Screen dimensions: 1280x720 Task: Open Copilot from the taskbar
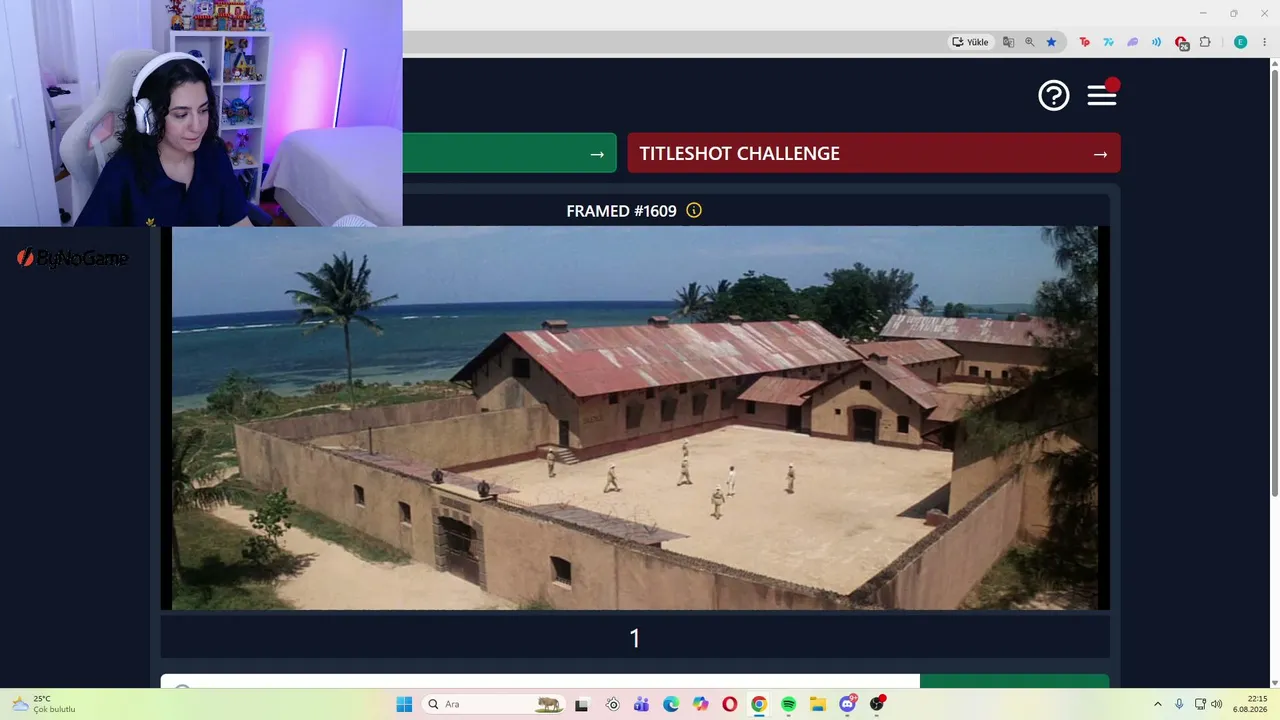[700, 704]
